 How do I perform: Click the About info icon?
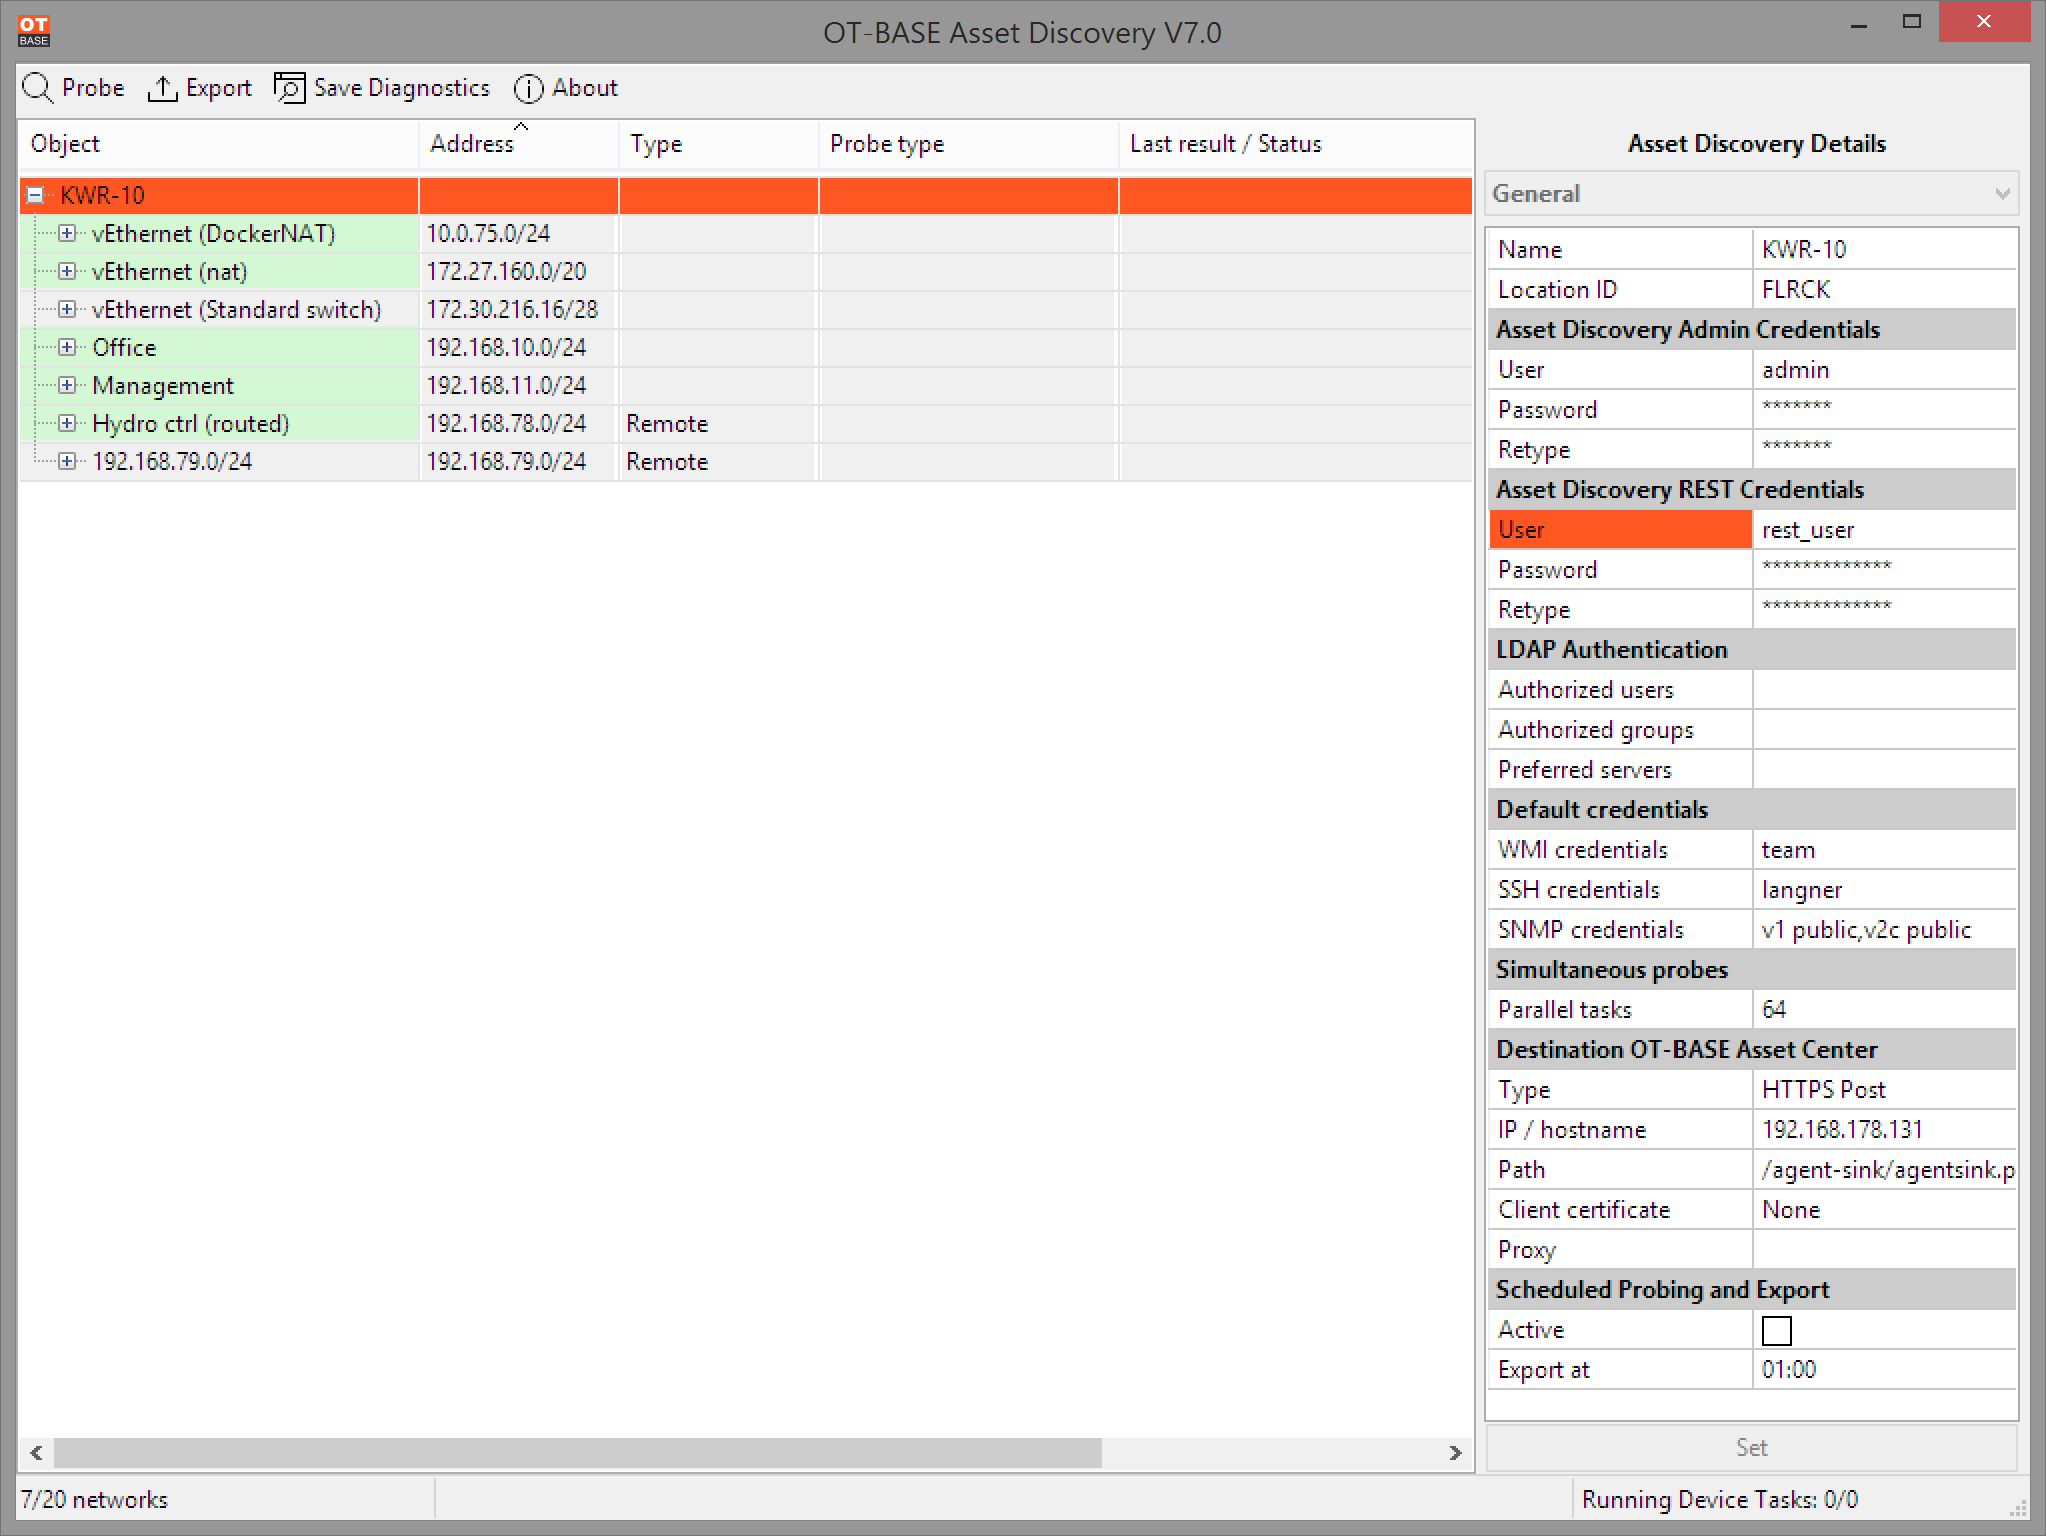tap(528, 89)
